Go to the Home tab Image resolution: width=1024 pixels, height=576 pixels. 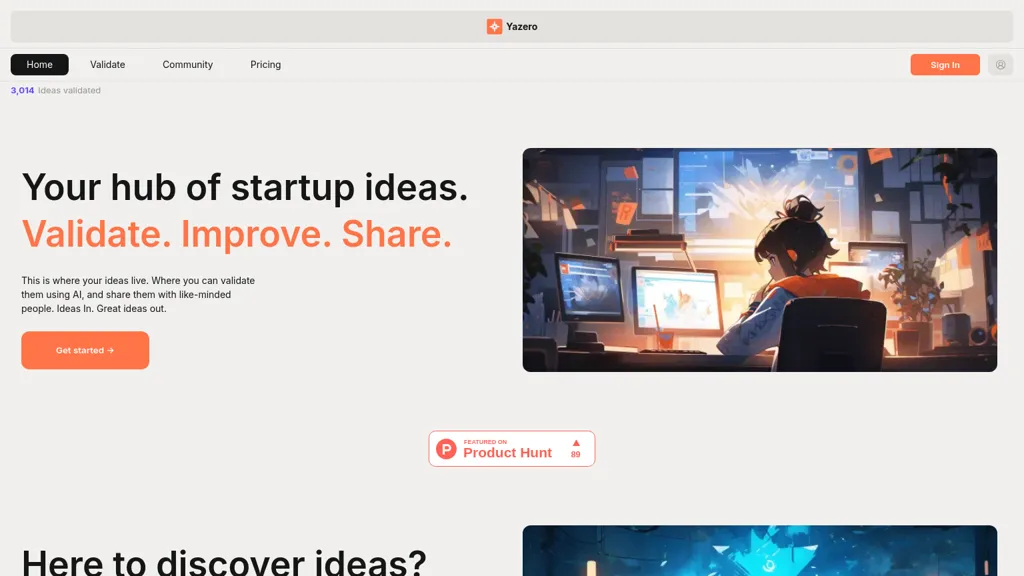39,65
